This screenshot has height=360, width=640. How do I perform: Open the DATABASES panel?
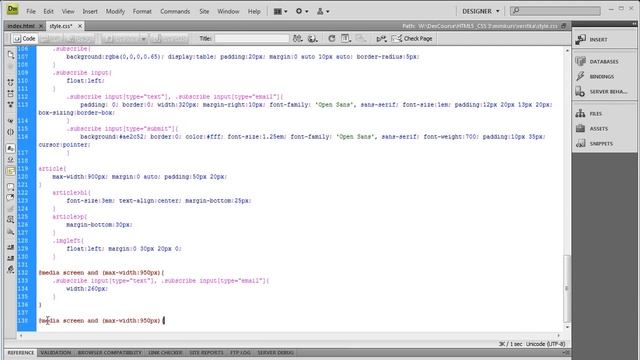[604, 62]
